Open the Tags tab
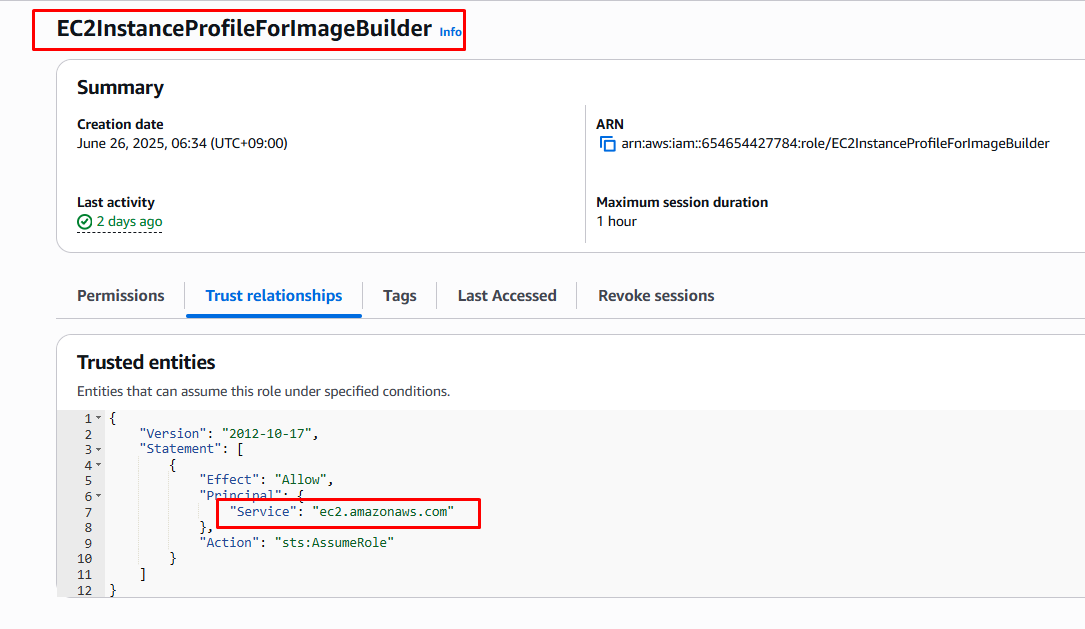Image resolution: width=1085 pixels, height=629 pixels. [x=400, y=296]
